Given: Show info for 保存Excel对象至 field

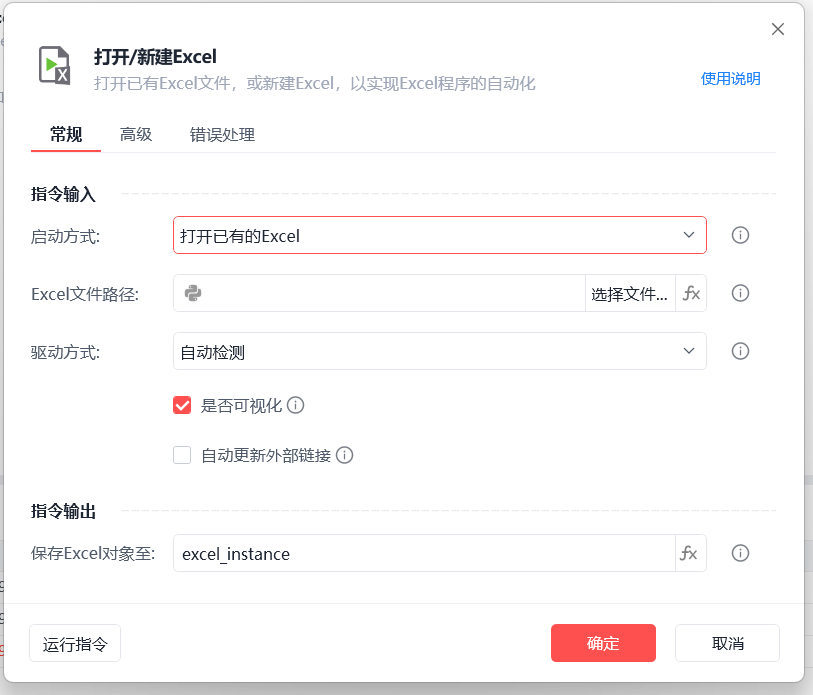Looking at the screenshot, I should pyautogui.click(x=740, y=553).
